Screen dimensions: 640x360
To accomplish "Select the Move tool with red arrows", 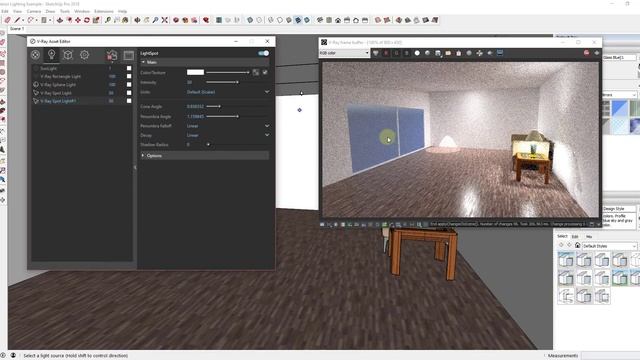I will [x=78, y=20].
